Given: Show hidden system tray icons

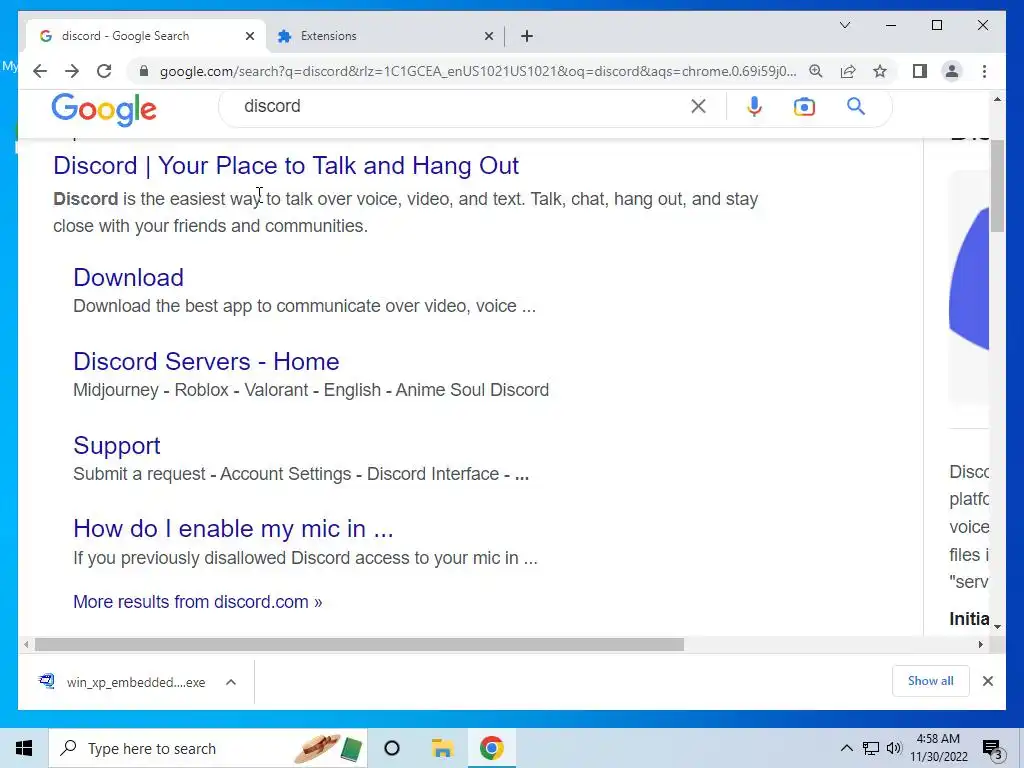Looking at the screenshot, I should (846, 748).
